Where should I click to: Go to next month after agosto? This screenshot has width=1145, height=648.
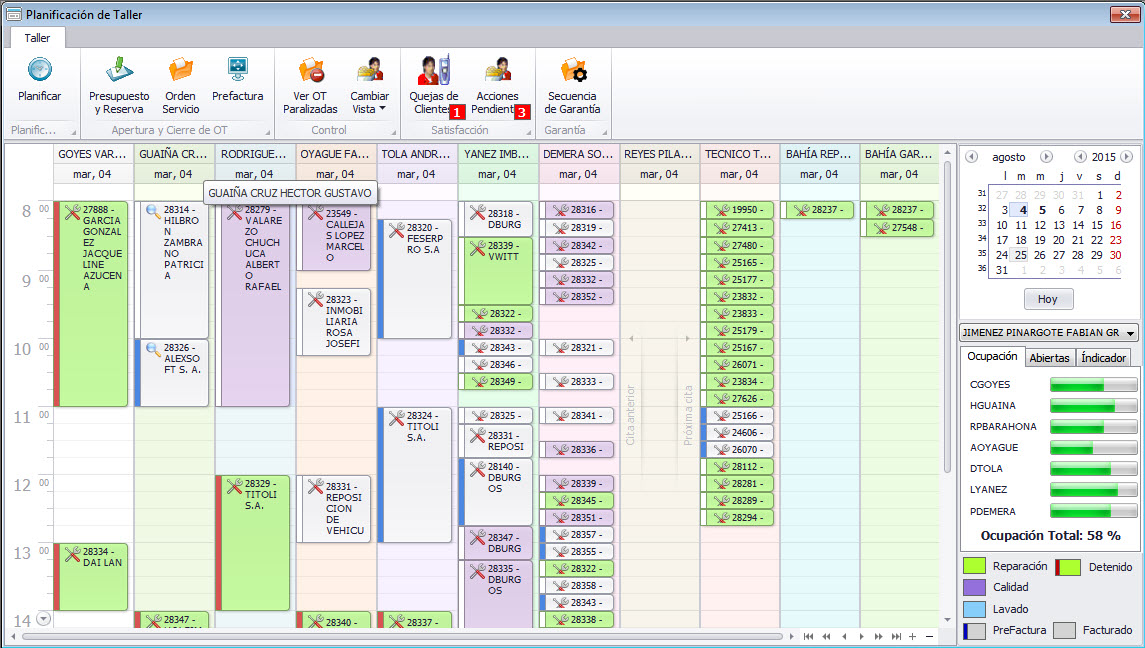1046,157
